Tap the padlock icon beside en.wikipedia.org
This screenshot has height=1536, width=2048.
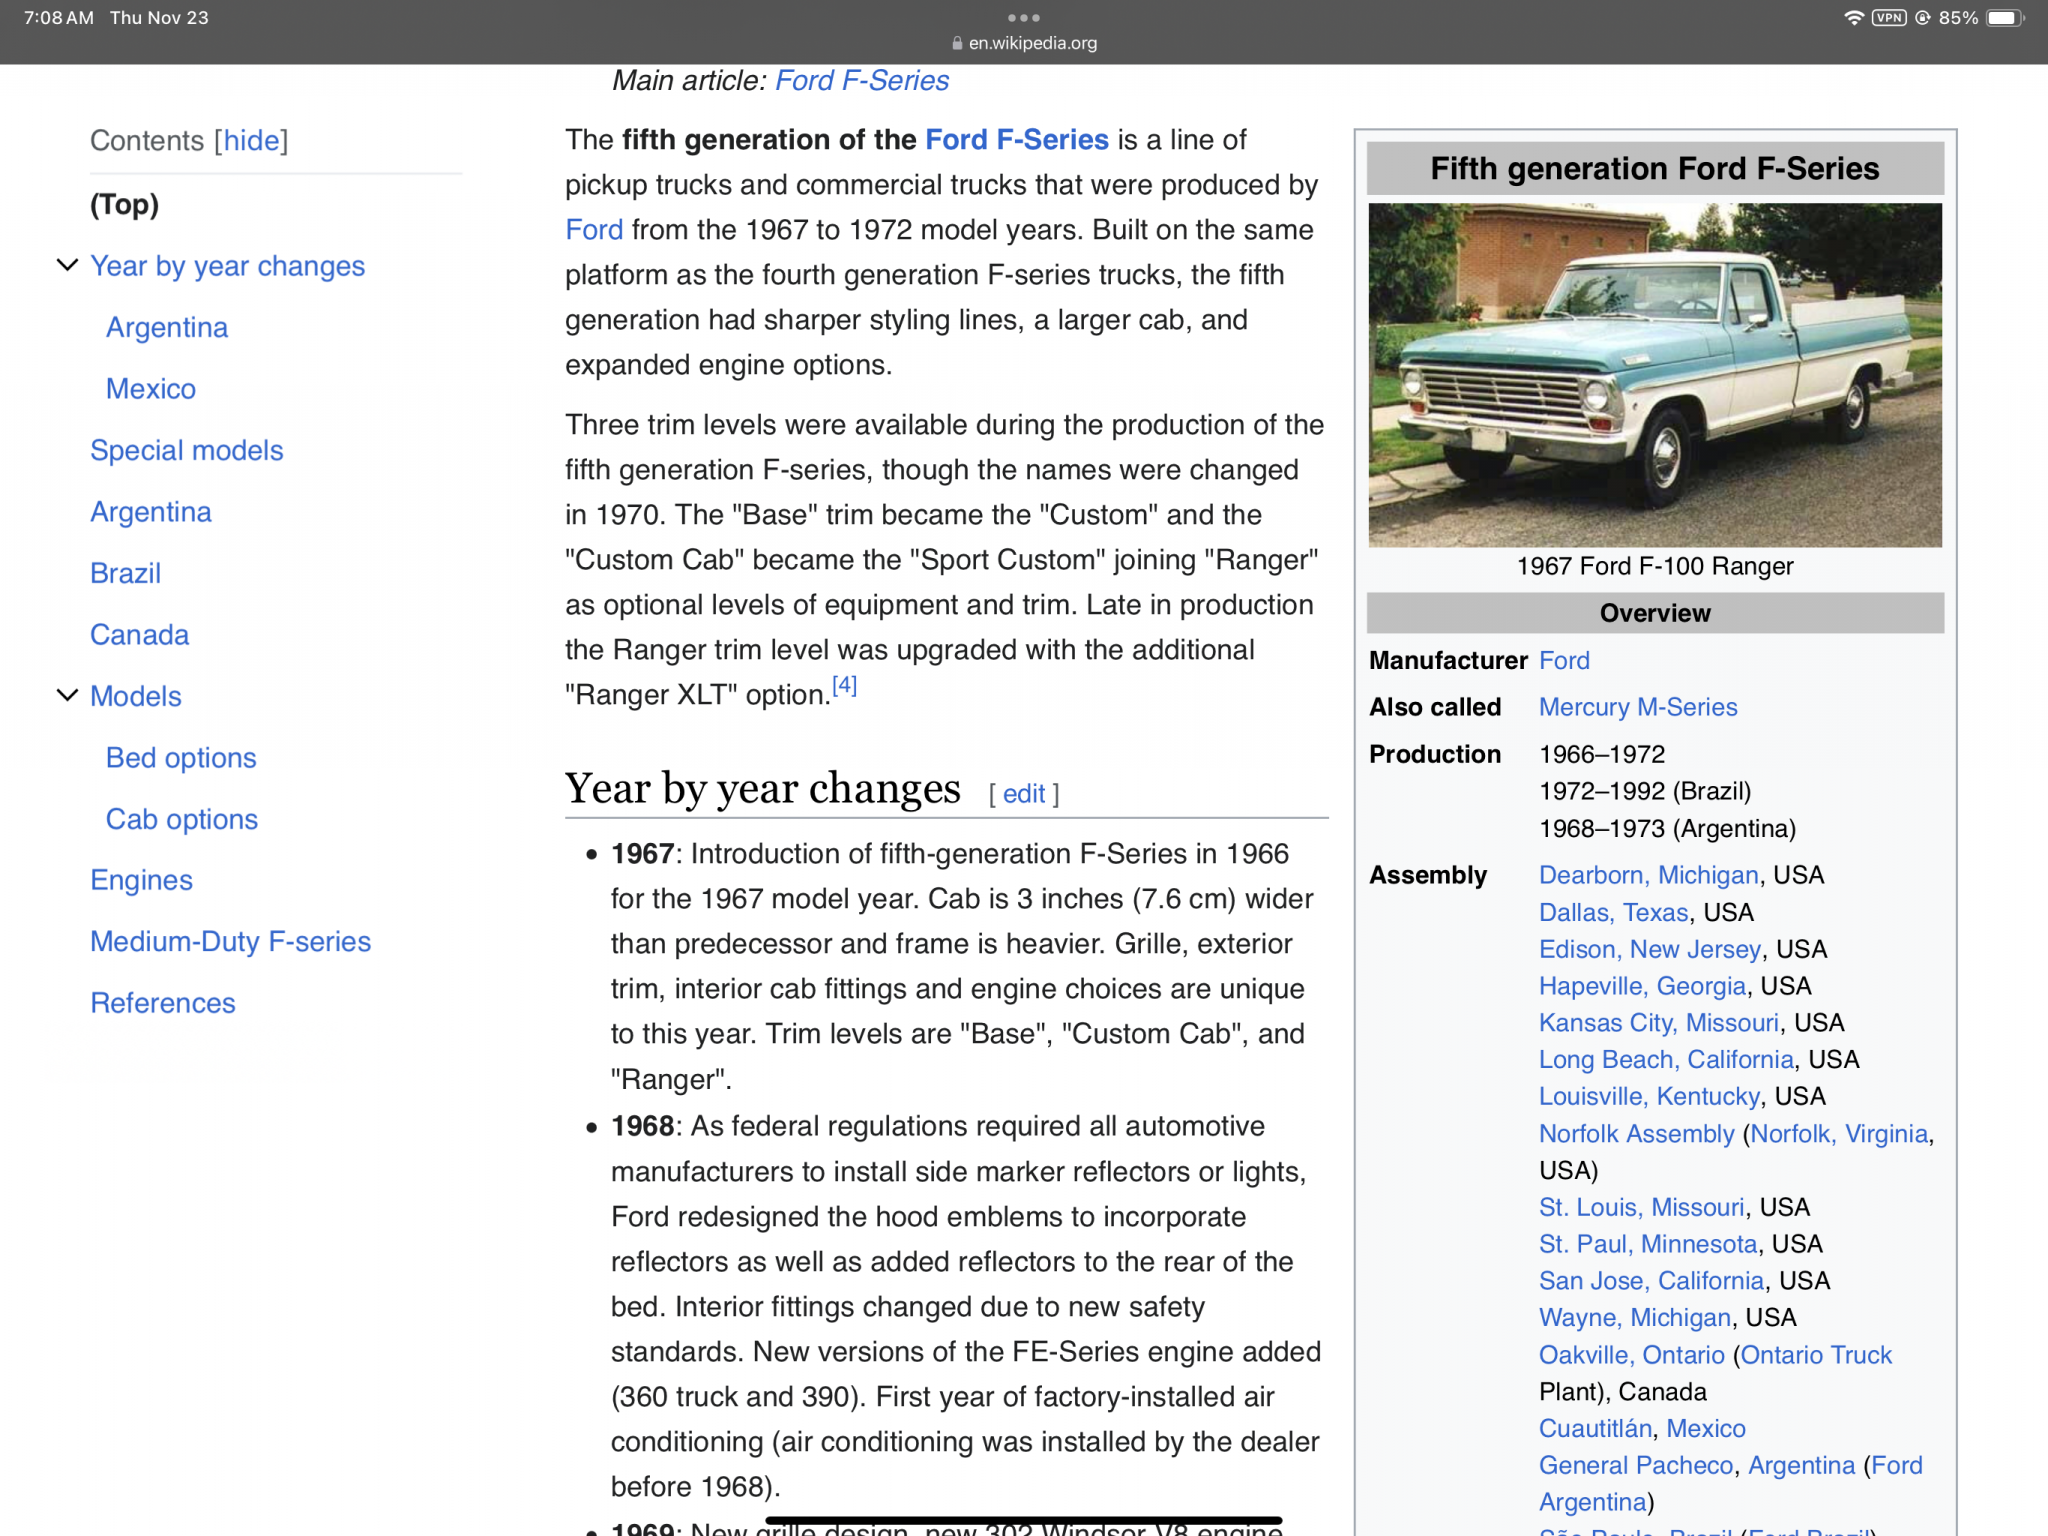[957, 43]
